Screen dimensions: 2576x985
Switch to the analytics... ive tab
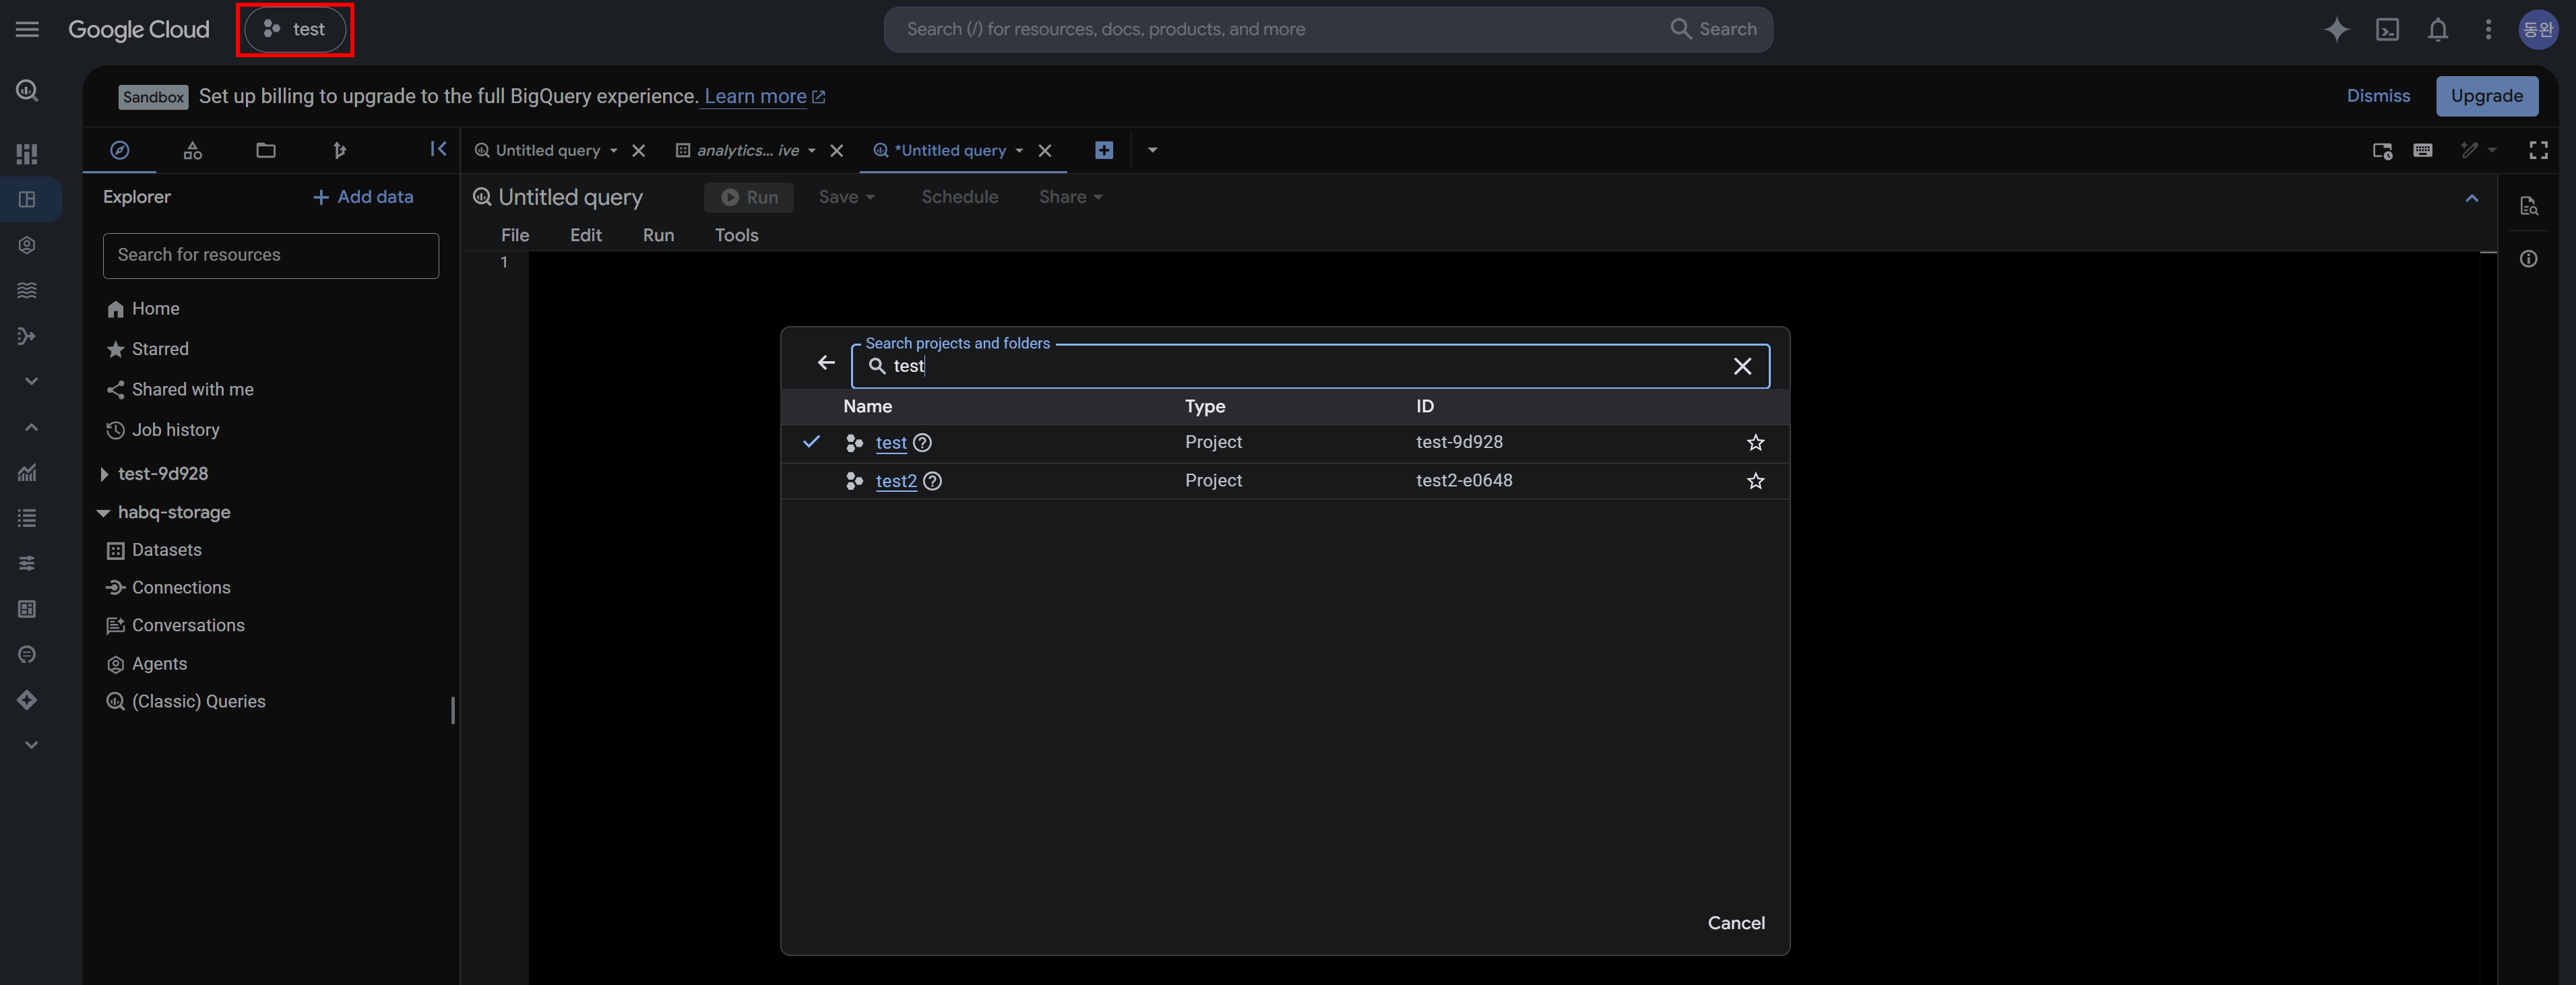747,150
